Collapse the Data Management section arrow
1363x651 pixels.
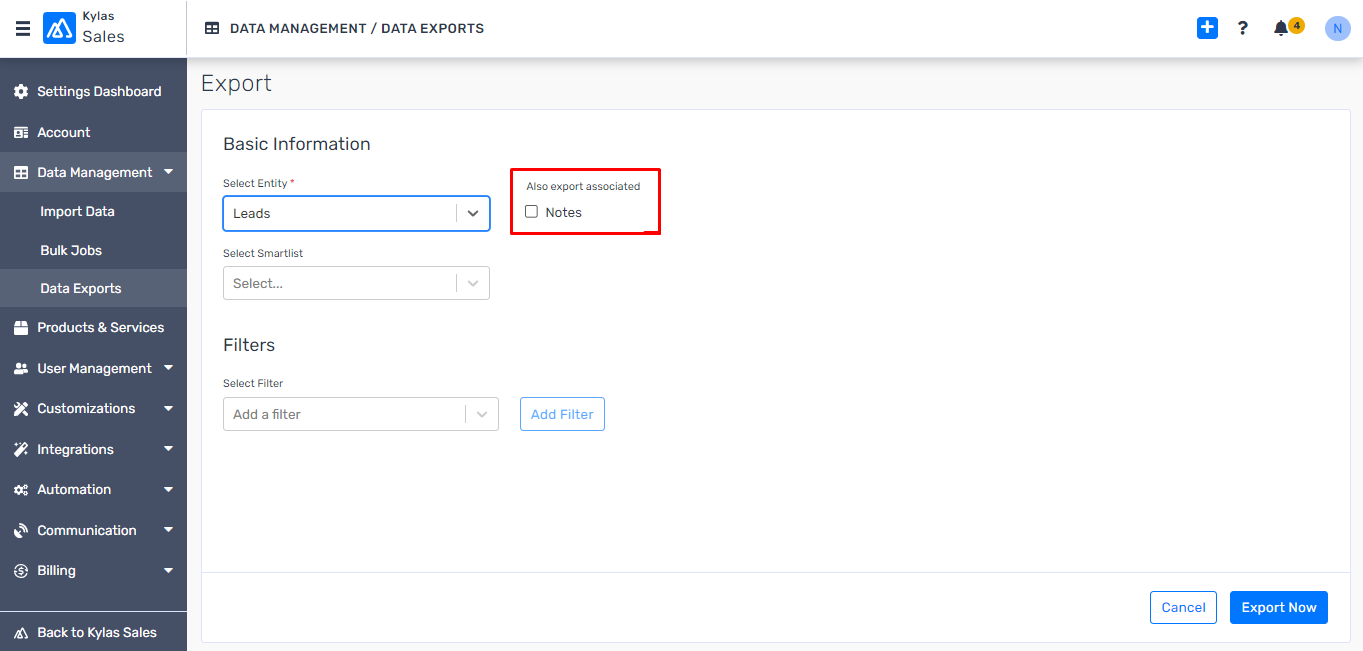168,172
